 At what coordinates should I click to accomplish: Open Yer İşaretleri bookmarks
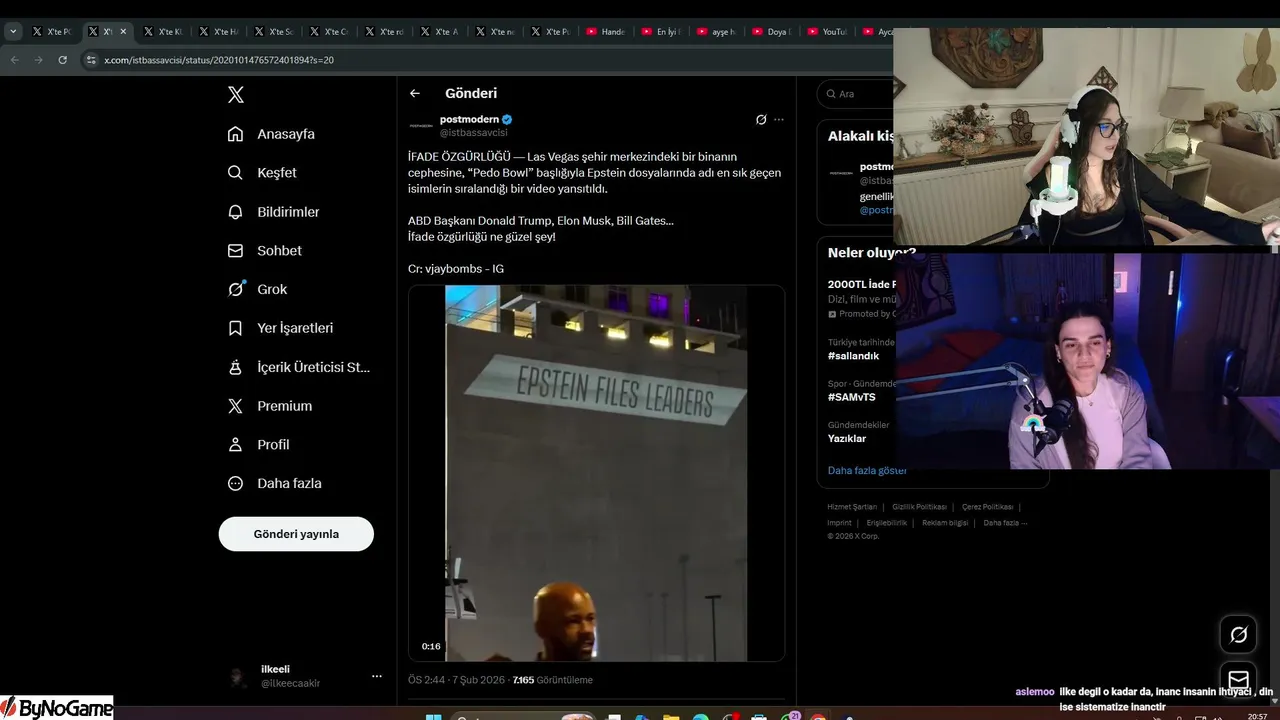[x=280, y=328]
